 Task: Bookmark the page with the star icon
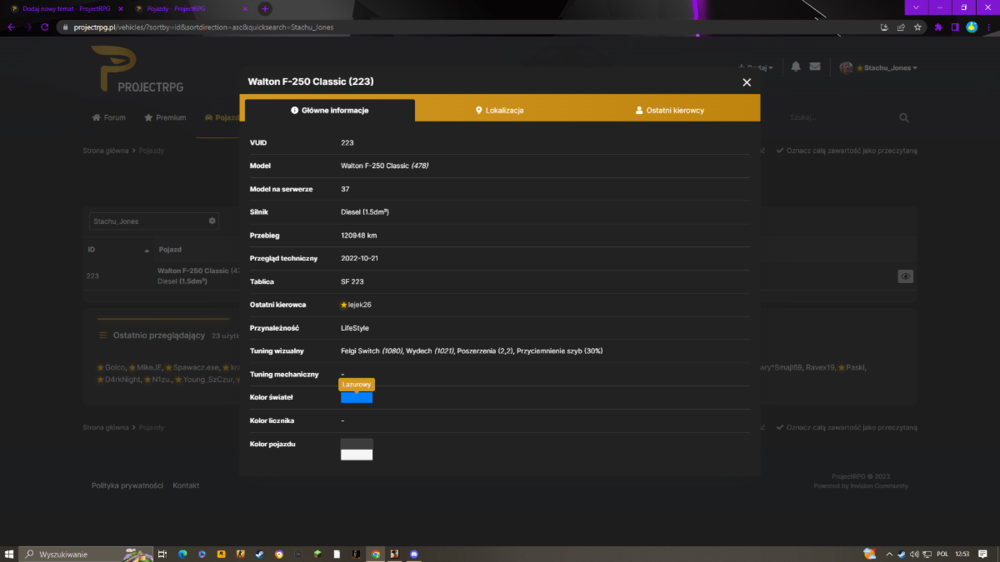917,27
